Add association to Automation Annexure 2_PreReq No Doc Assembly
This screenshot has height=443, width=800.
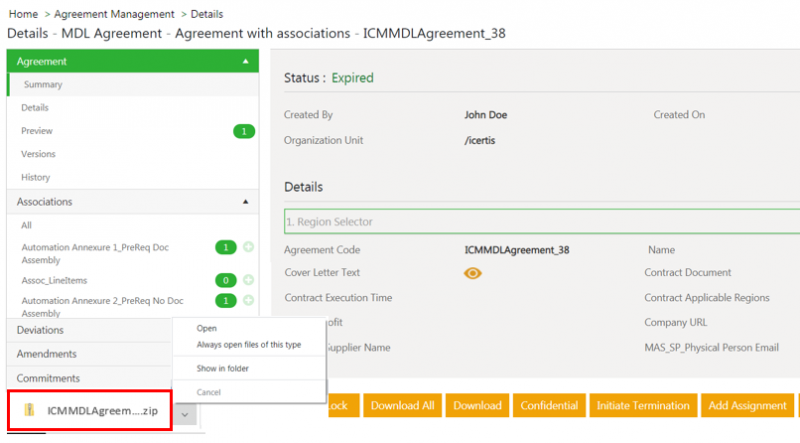pyautogui.click(x=248, y=301)
